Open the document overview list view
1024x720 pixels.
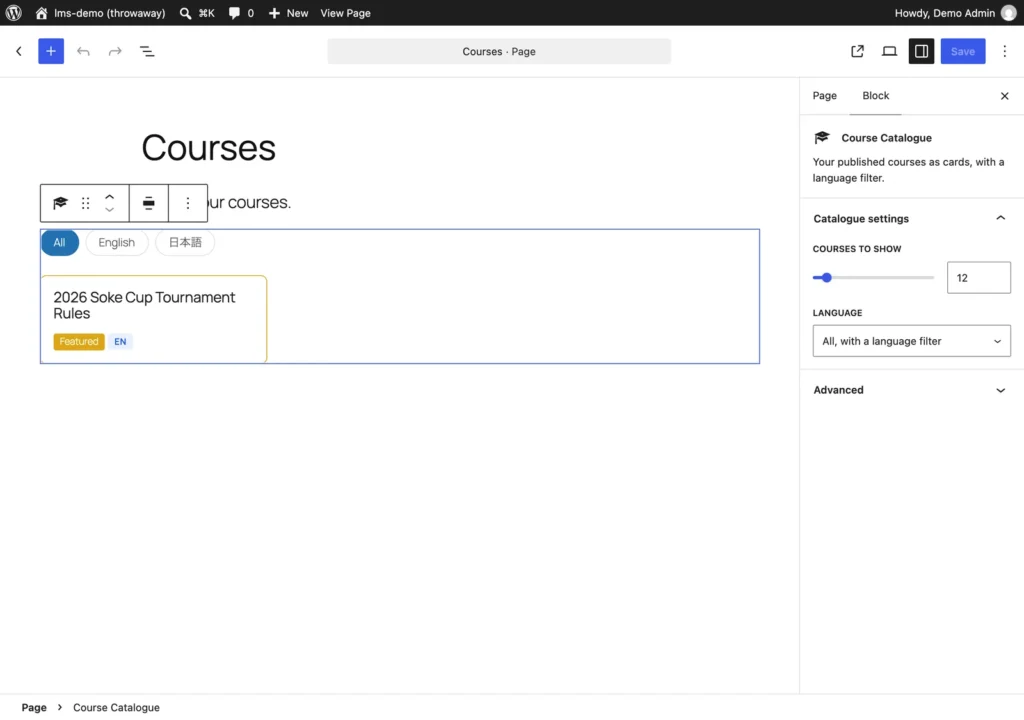point(147,51)
